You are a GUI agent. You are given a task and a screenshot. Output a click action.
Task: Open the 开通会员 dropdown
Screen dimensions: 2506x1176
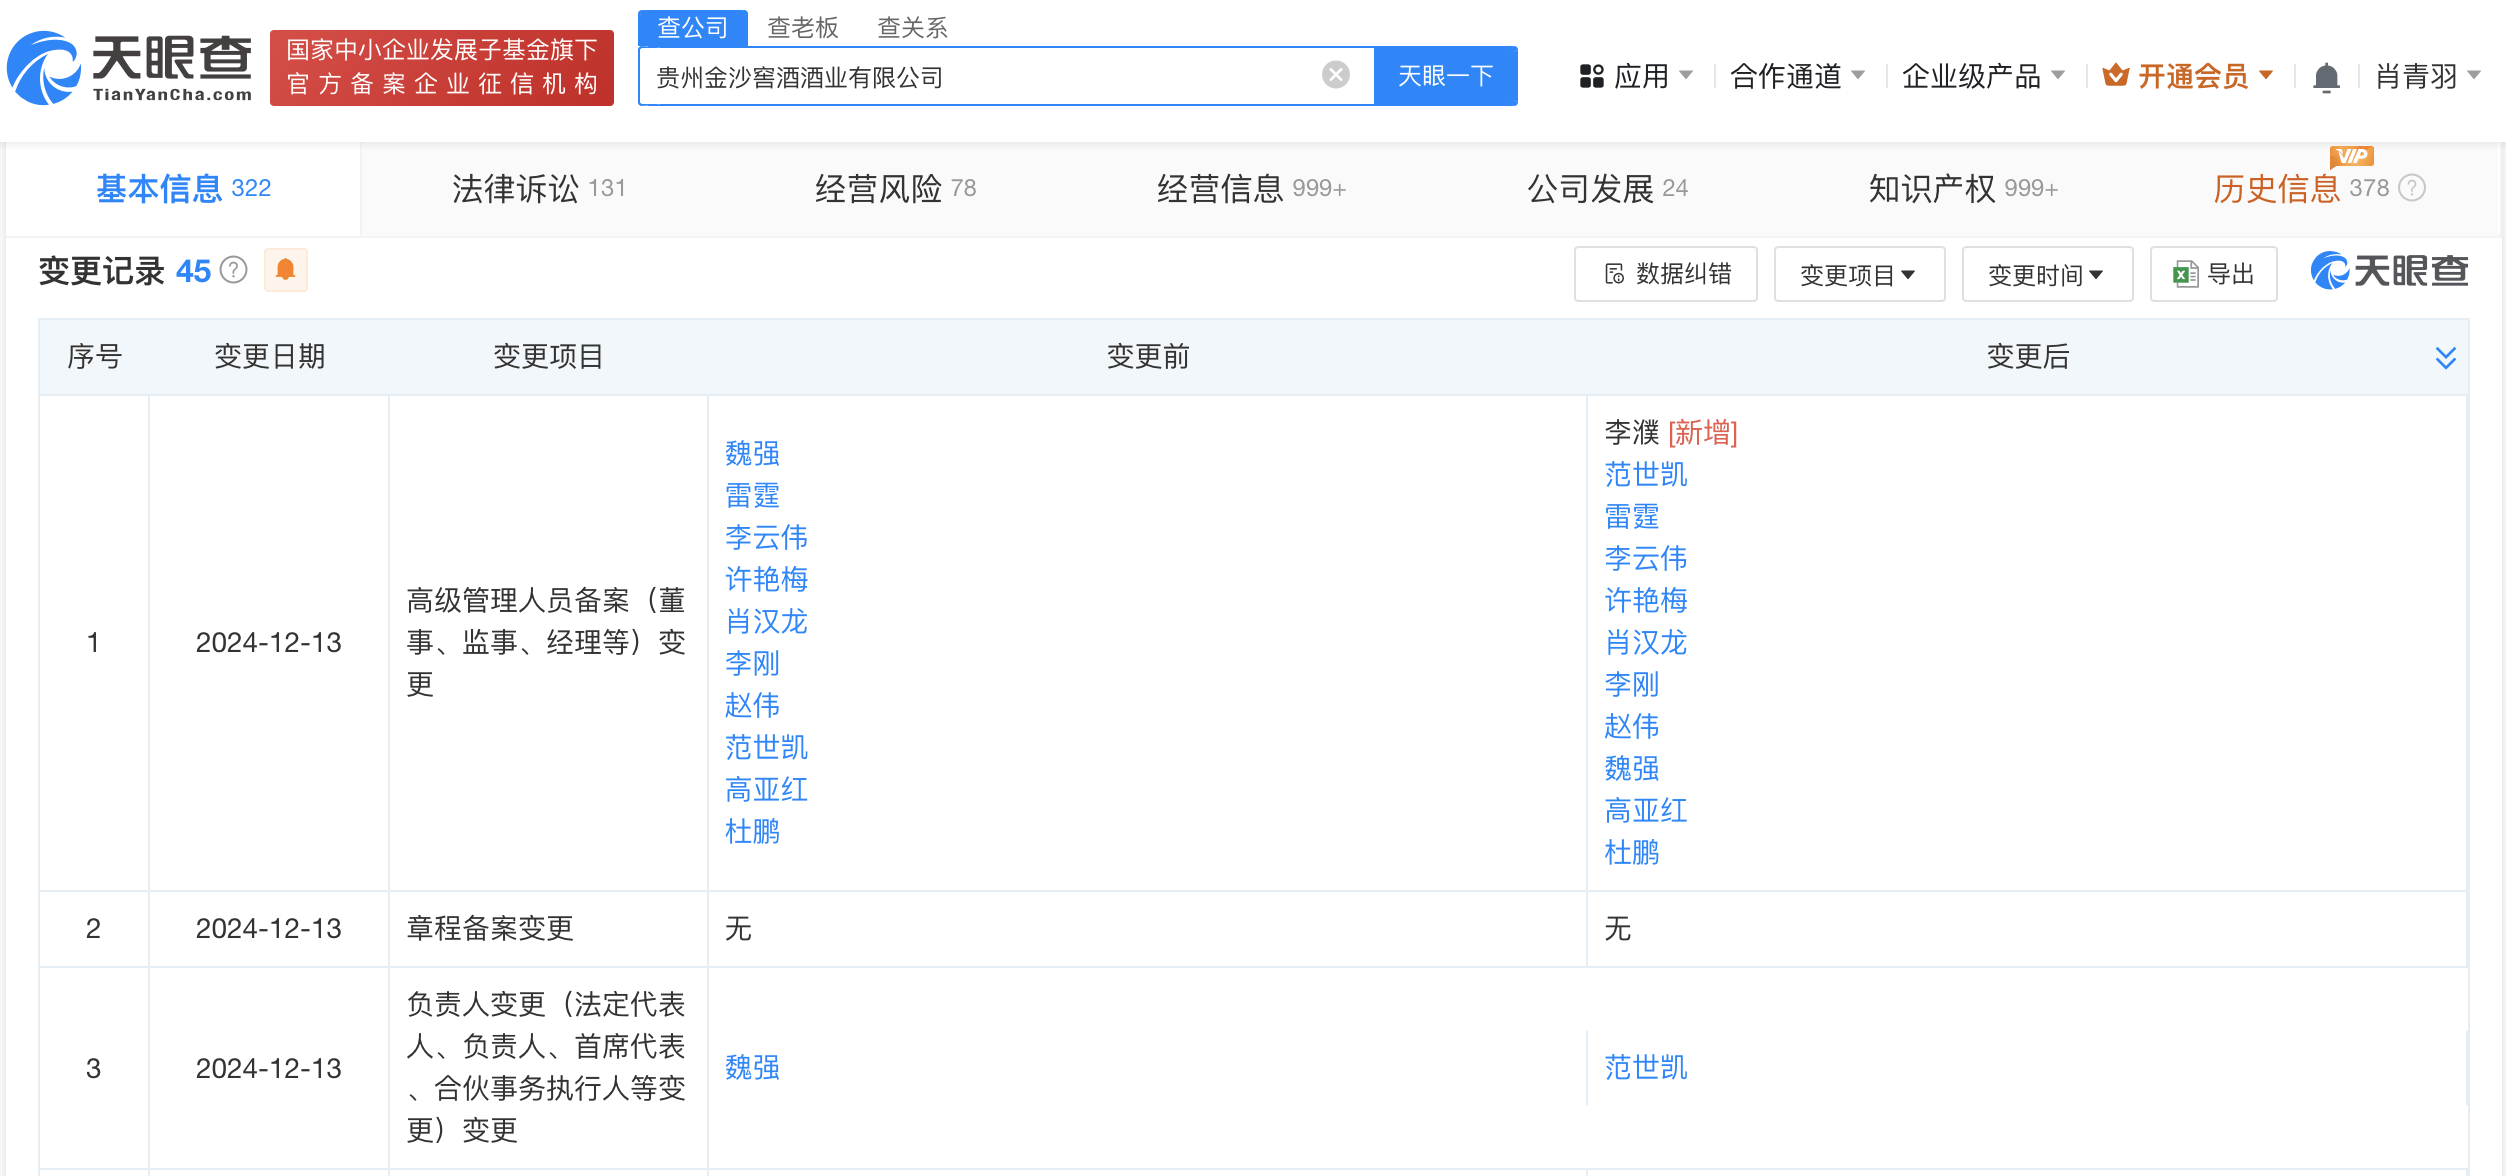2188,76
